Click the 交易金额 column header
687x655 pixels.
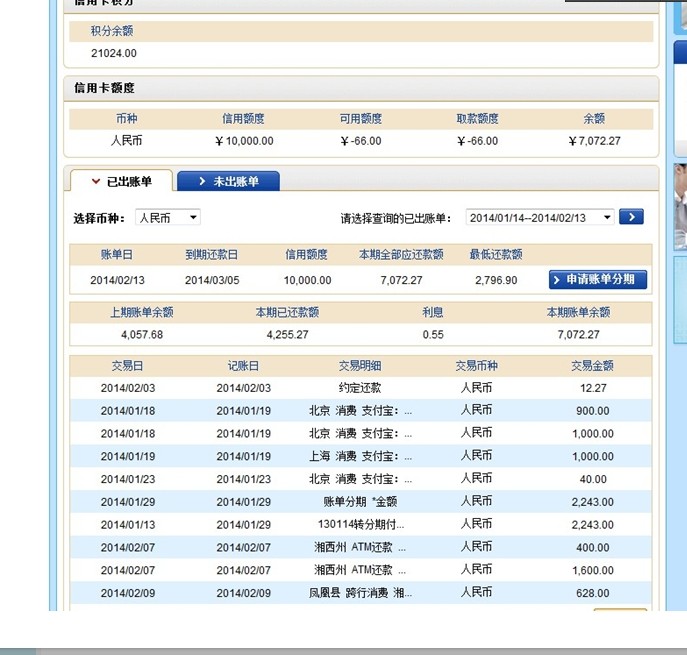click(x=592, y=365)
